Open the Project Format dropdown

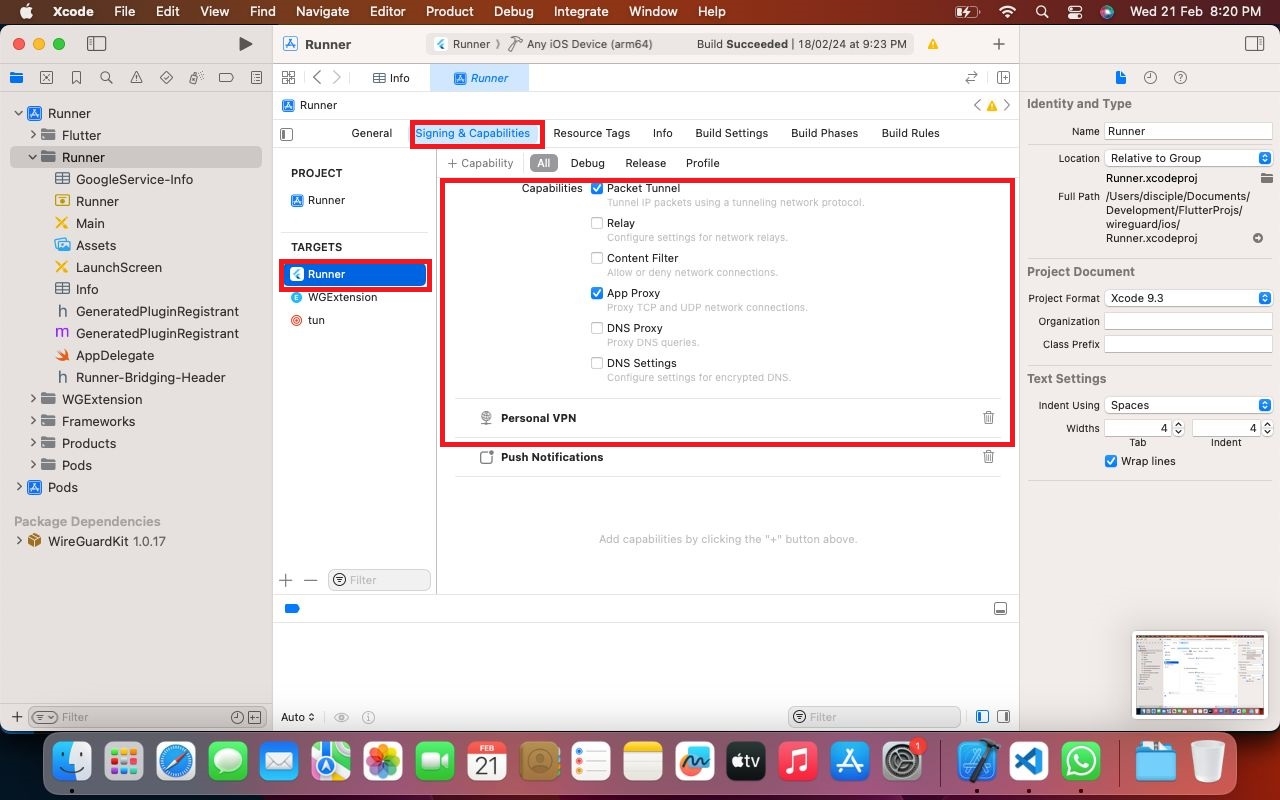[x=1188, y=298]
